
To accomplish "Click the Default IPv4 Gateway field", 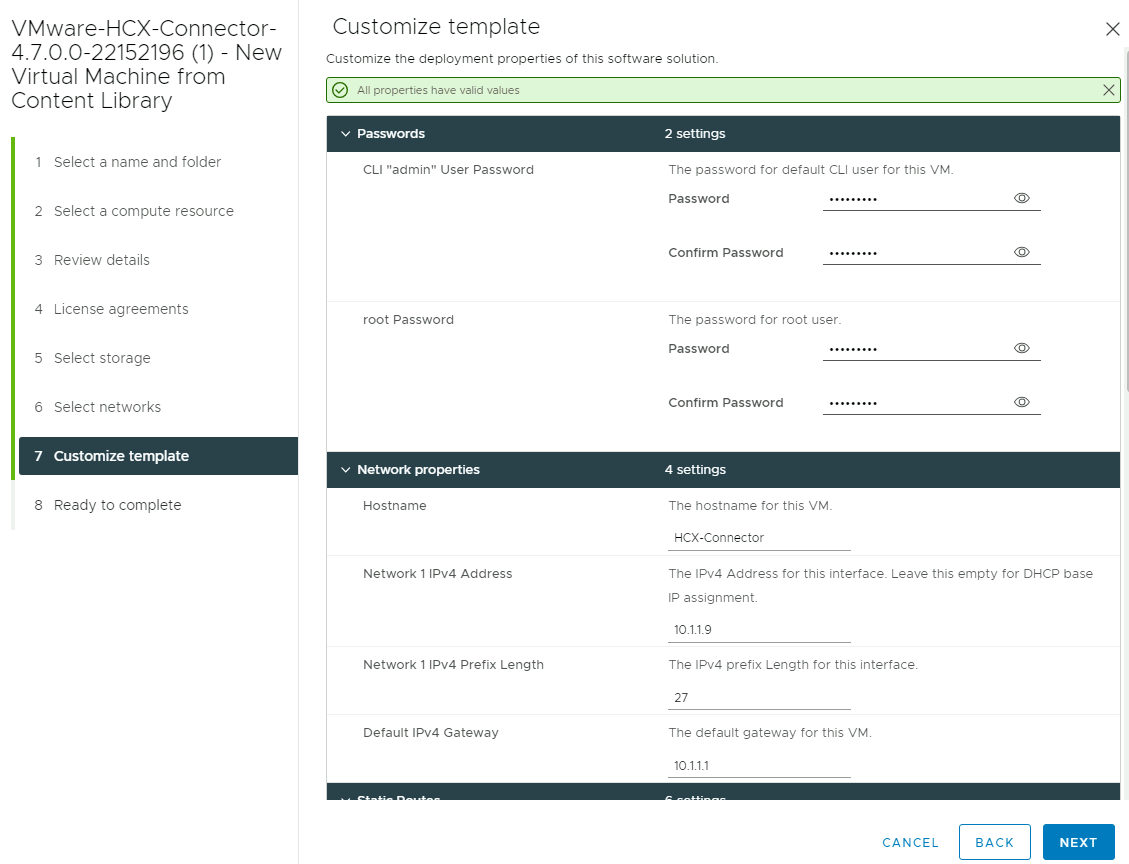I will 759,765.
